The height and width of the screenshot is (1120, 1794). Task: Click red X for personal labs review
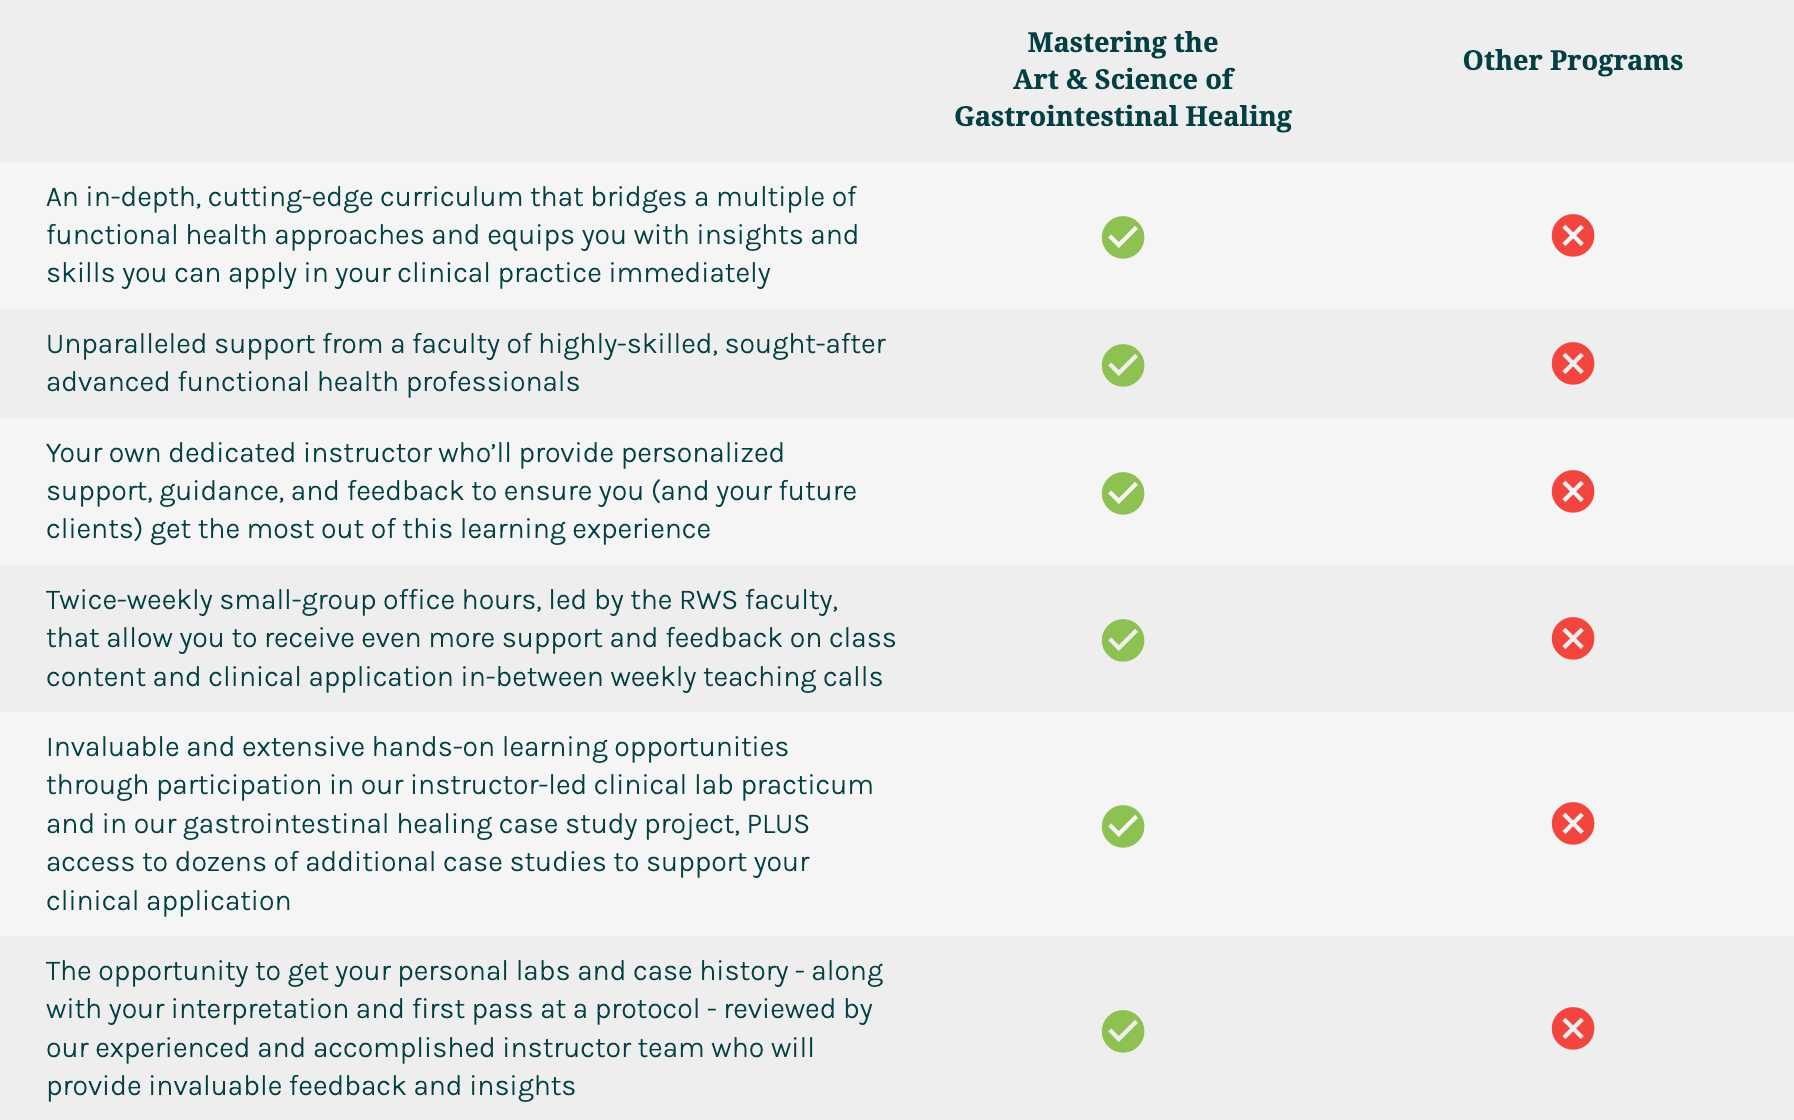pos(1572,1028)
